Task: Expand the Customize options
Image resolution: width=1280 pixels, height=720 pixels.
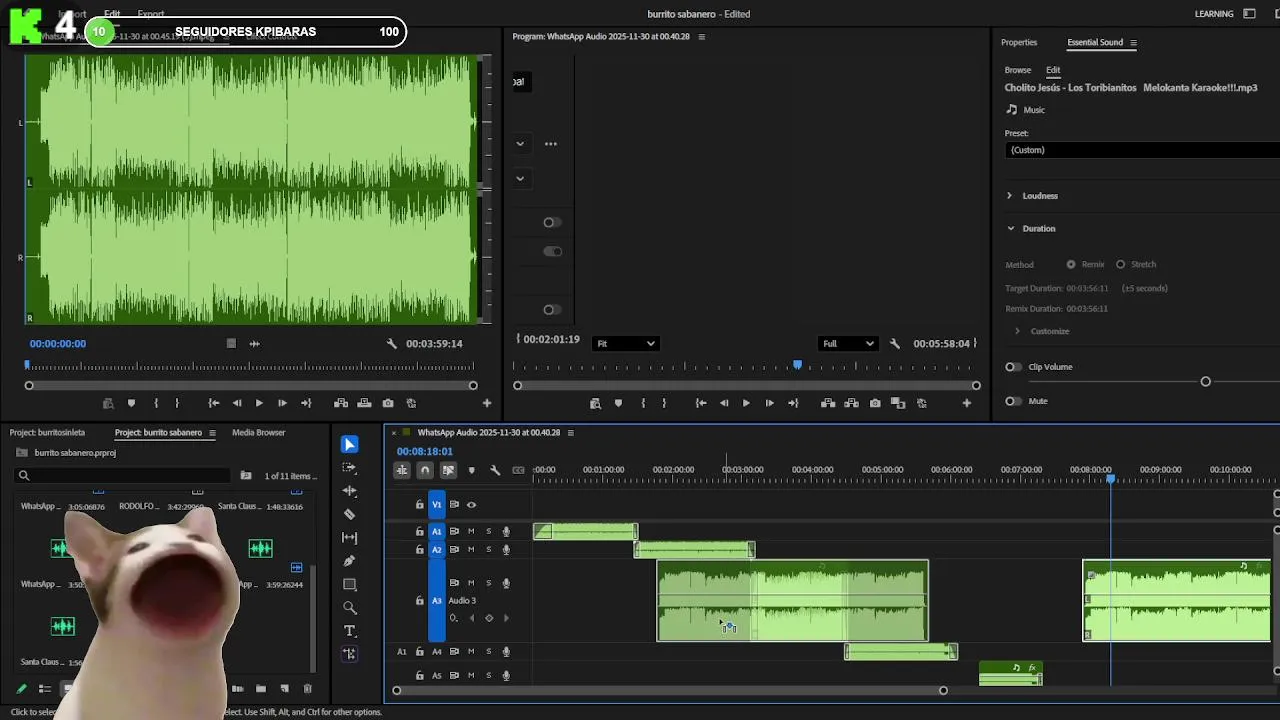Action: [1017, 331]
